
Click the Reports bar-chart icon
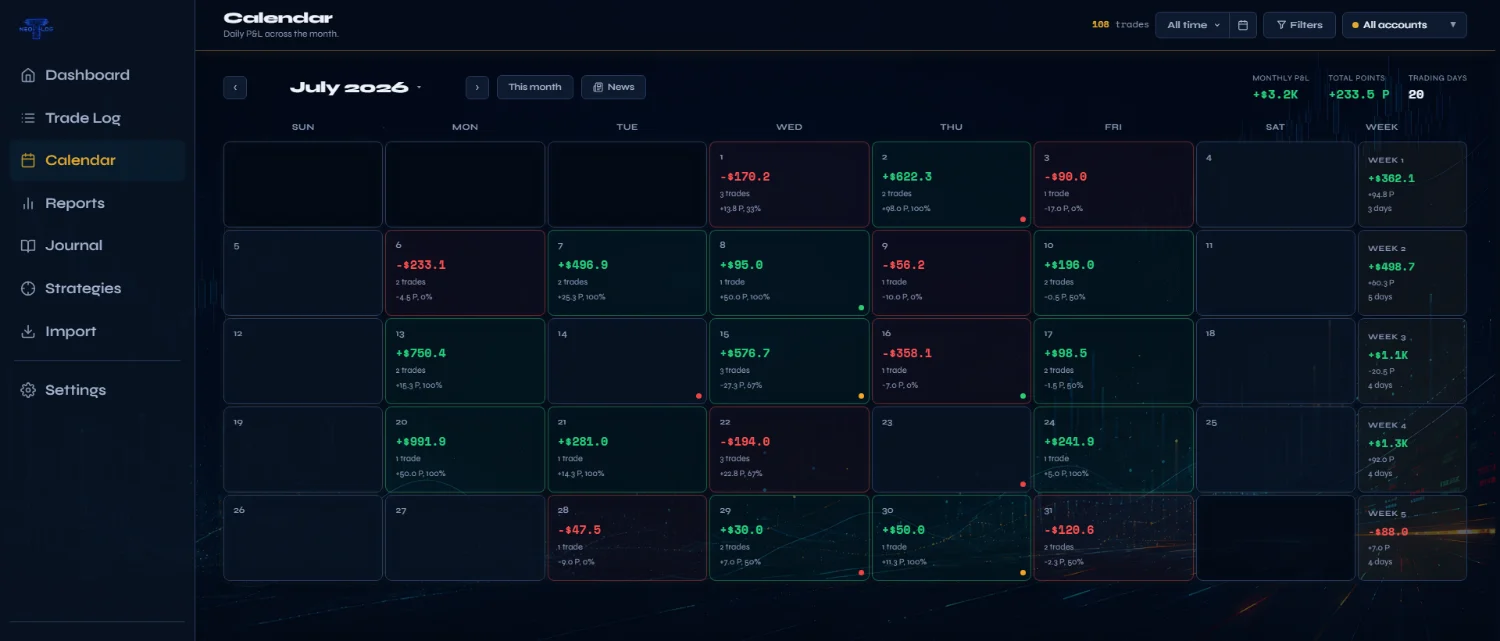28,203
